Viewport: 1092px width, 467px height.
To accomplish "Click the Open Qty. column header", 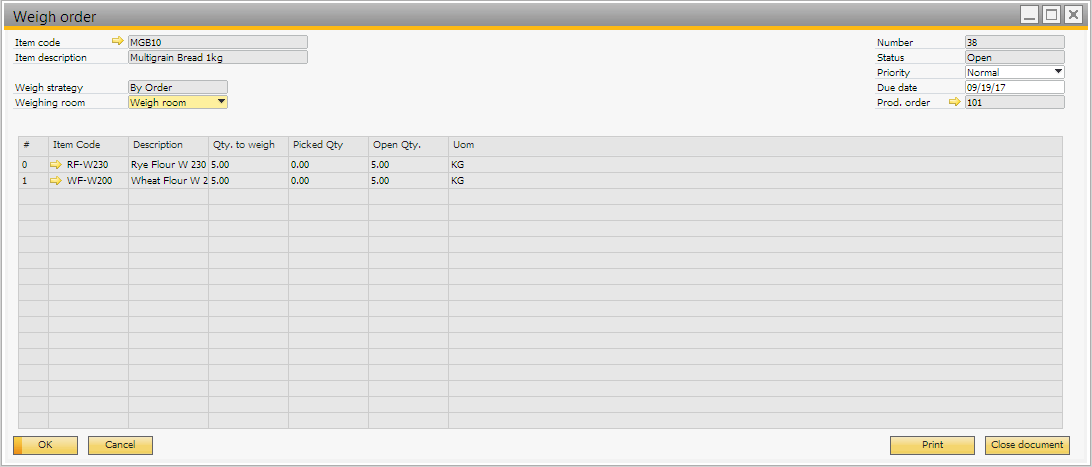I will click(408, 145).
